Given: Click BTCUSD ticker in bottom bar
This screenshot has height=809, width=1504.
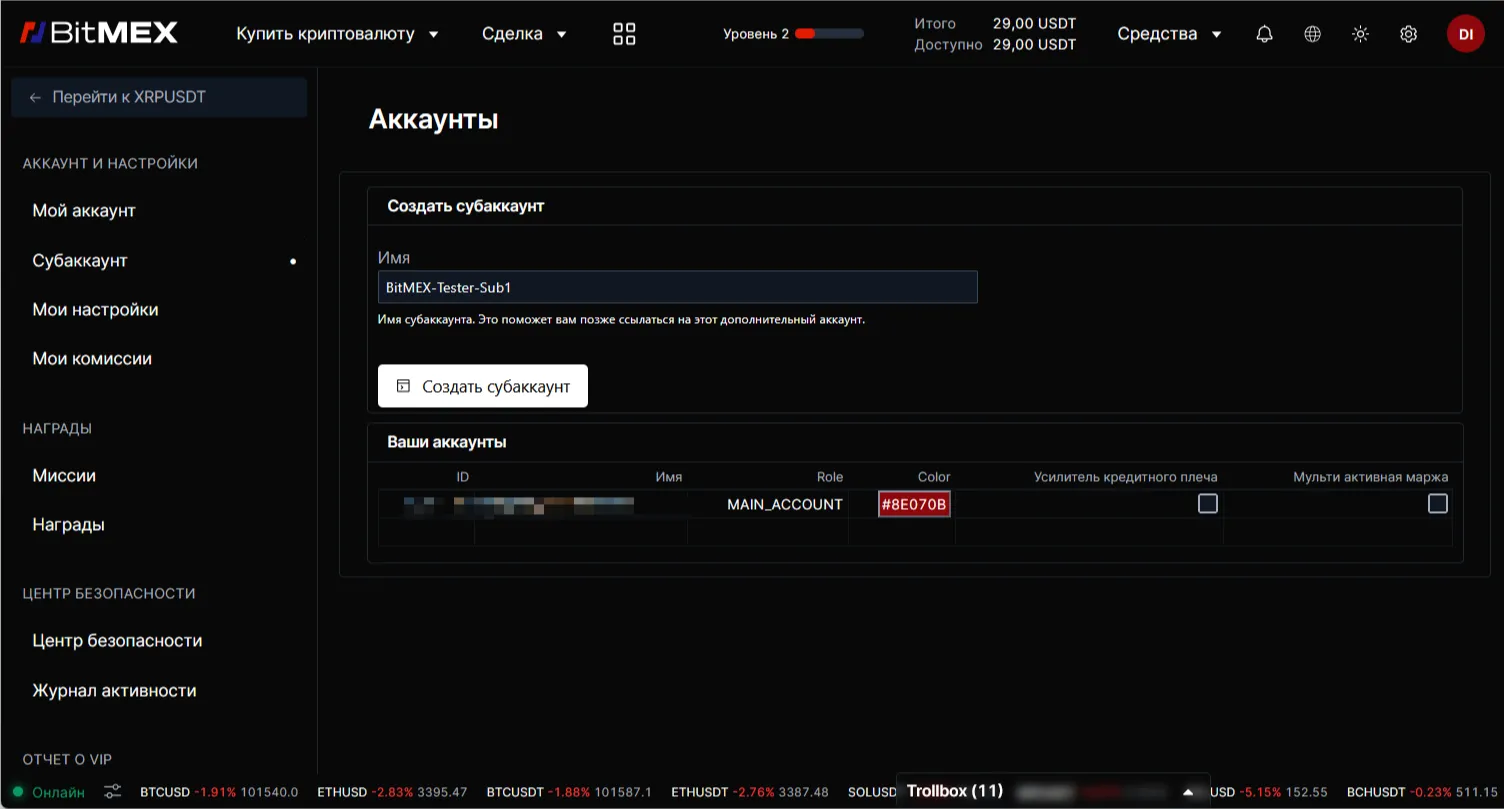Looking at the screenshot, I should coord(219,792).
